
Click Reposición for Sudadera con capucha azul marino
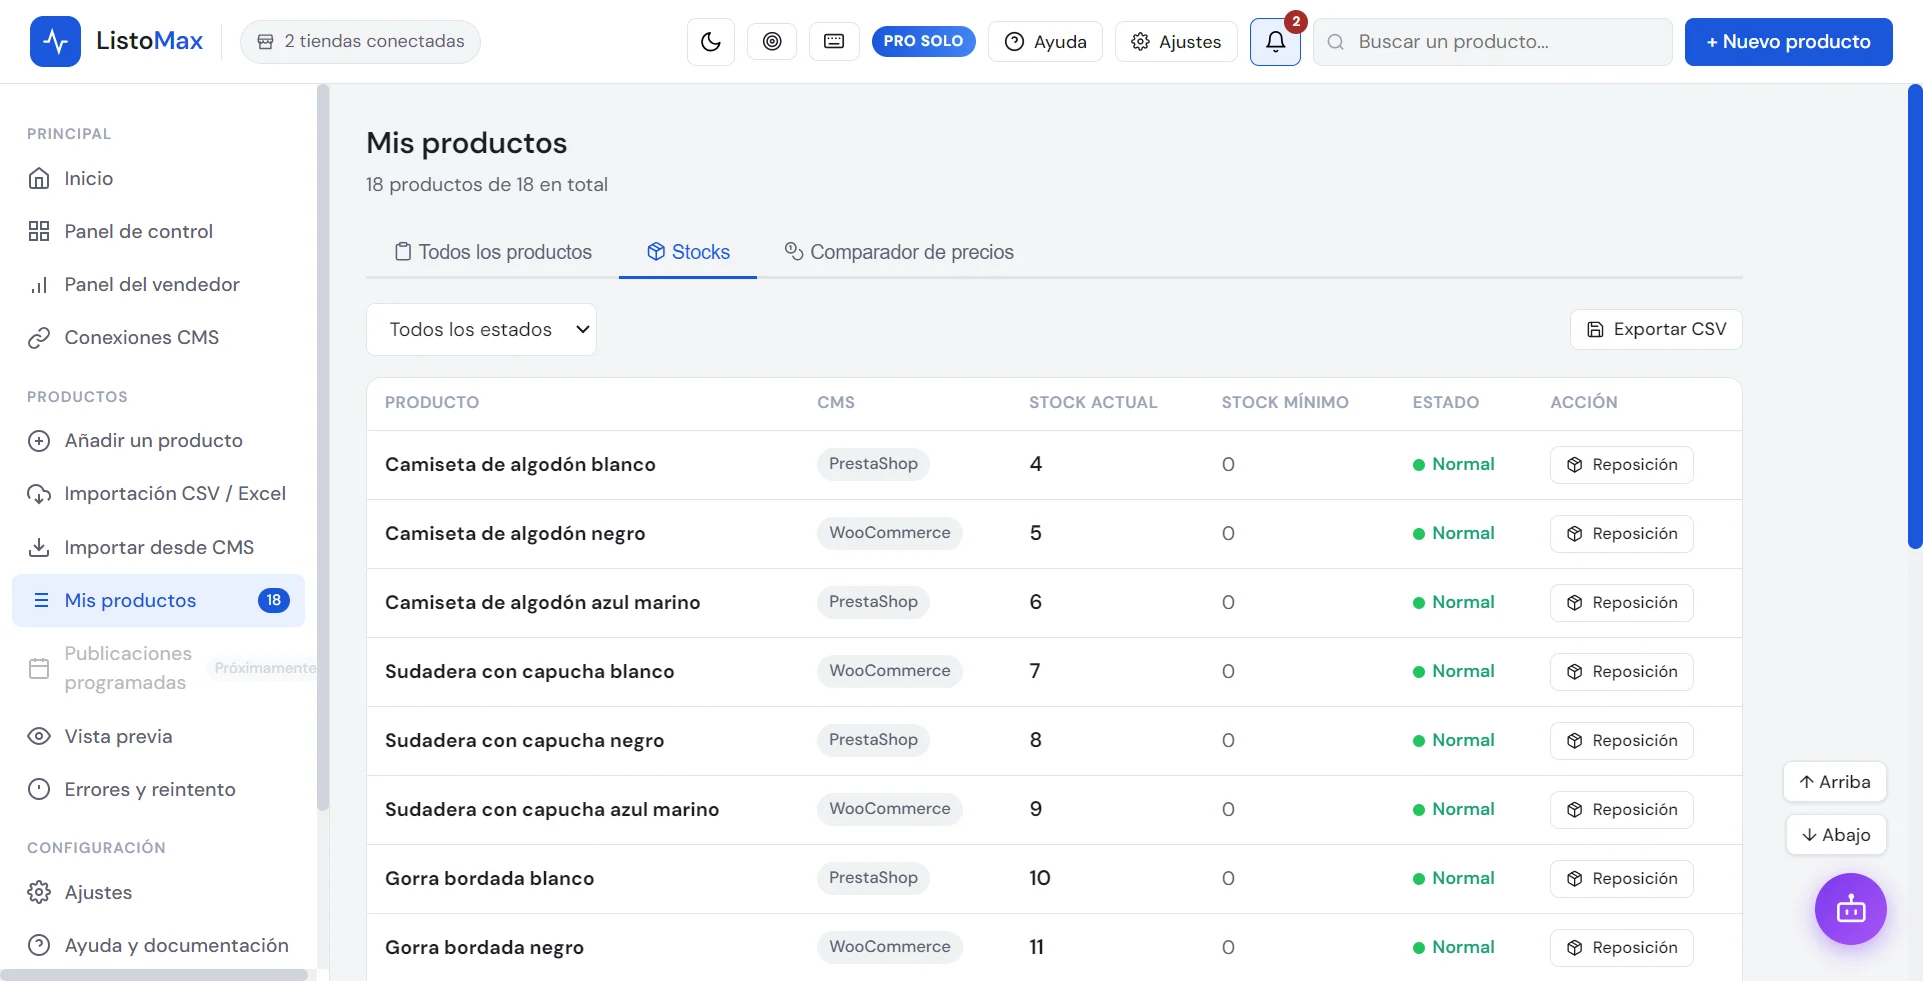pos(1621,810)
